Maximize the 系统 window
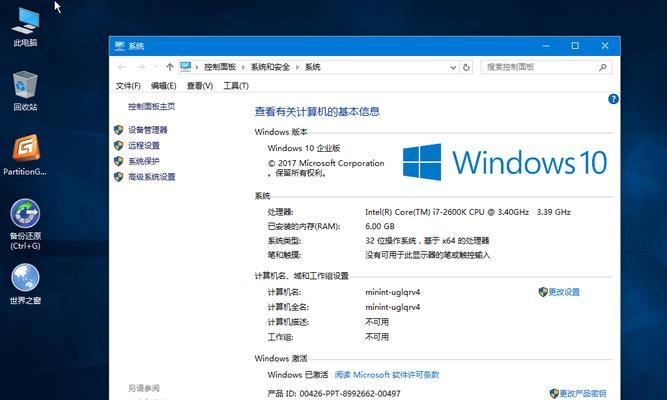Screen dimensions: 667x400 coord(575,46)
